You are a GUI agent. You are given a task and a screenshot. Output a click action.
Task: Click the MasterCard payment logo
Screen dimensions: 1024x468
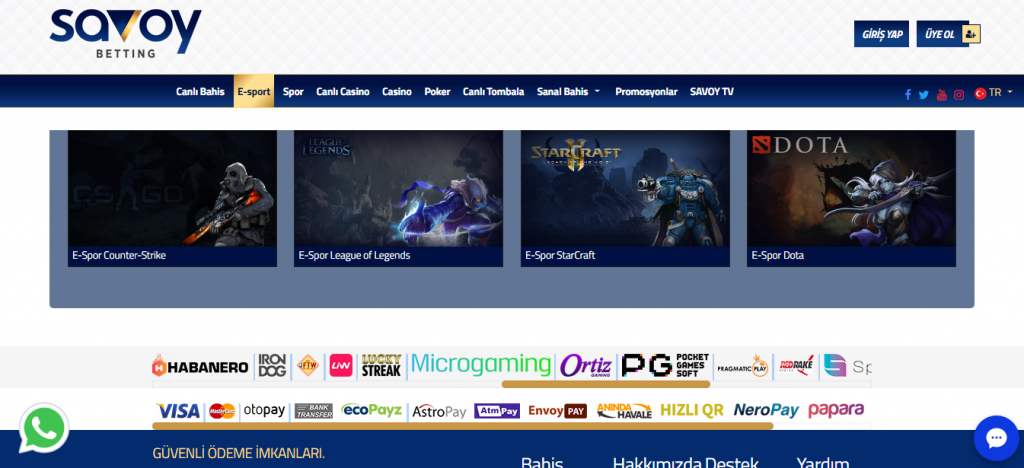tap(222, 411)
